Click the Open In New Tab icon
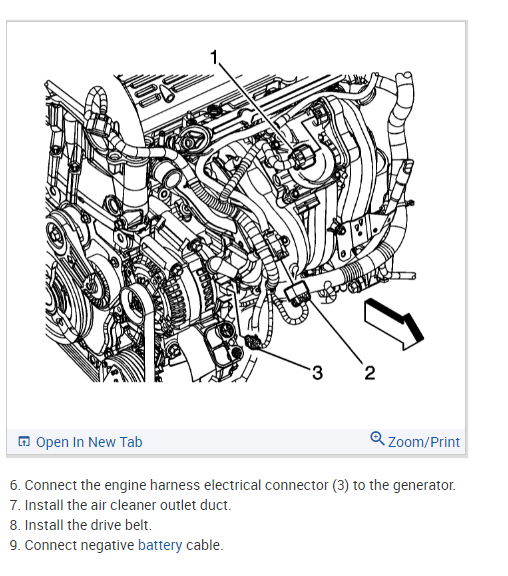The width and height of the screenshot is (508, 576). coord(24,441)
